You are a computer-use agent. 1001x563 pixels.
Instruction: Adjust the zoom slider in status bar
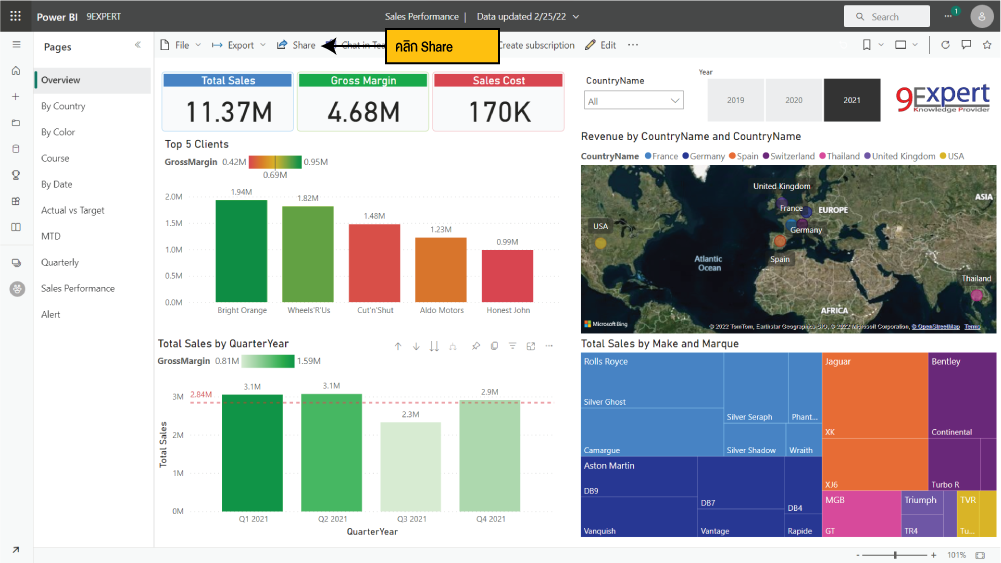tap(896, 555)
